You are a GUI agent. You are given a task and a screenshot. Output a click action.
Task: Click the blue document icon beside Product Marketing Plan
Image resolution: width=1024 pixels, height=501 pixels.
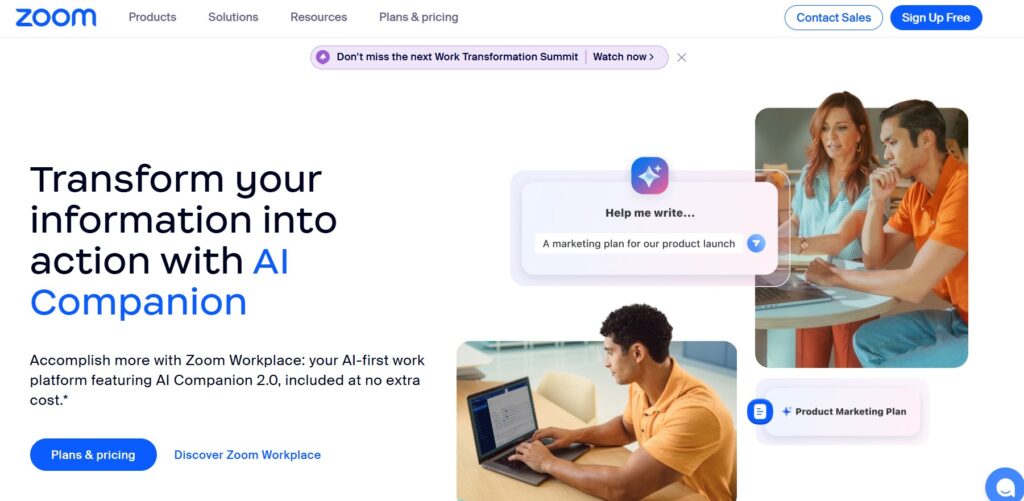[760, 412]
